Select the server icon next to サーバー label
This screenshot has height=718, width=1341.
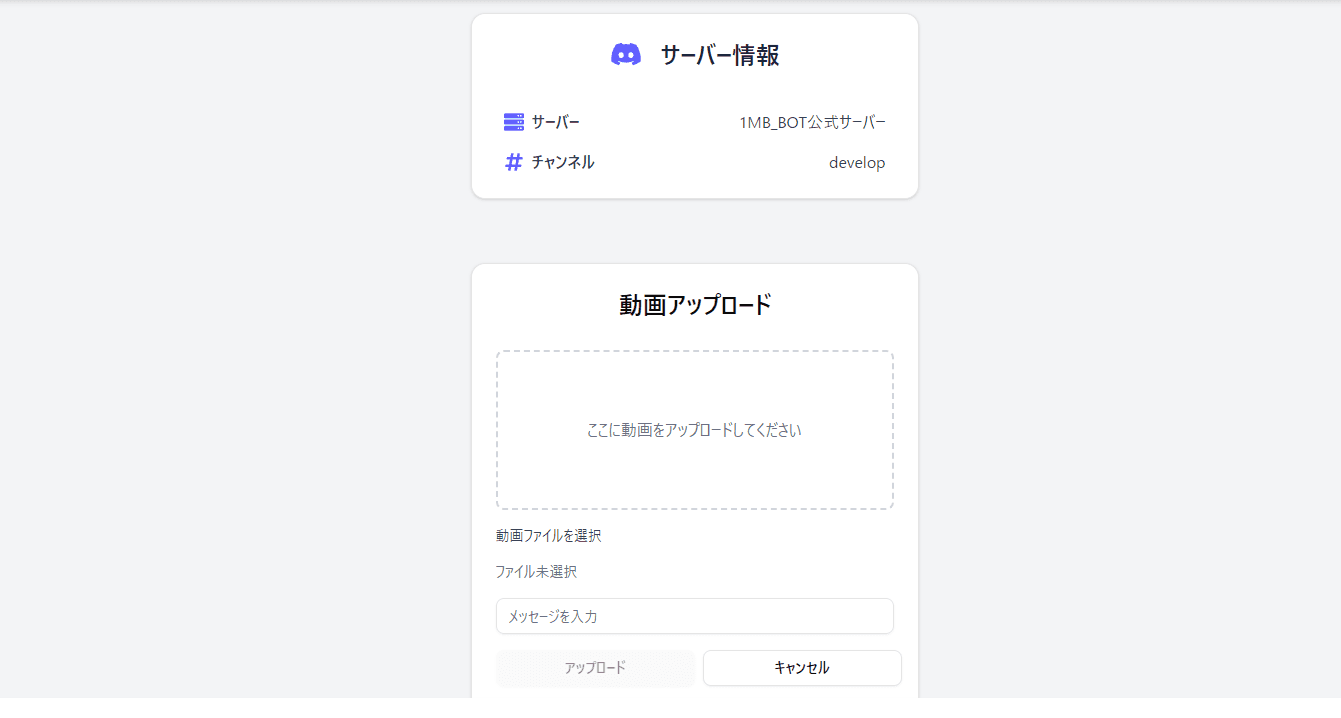click(x=512, y=120)
